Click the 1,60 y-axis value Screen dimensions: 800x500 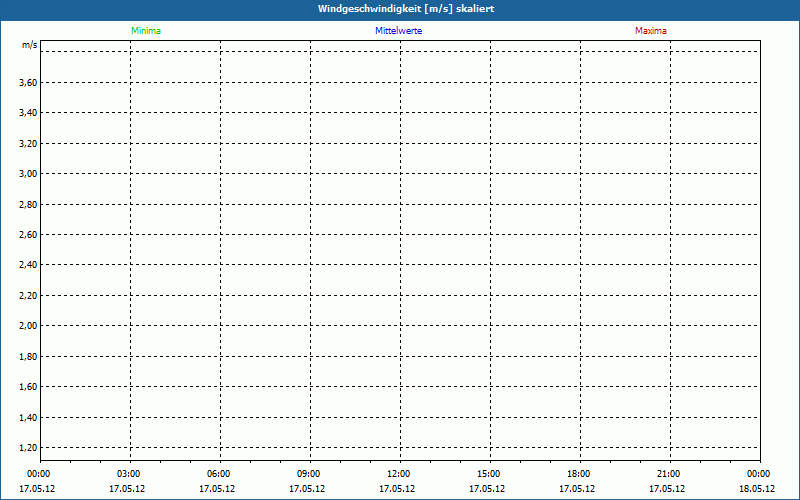coord(28,387)
